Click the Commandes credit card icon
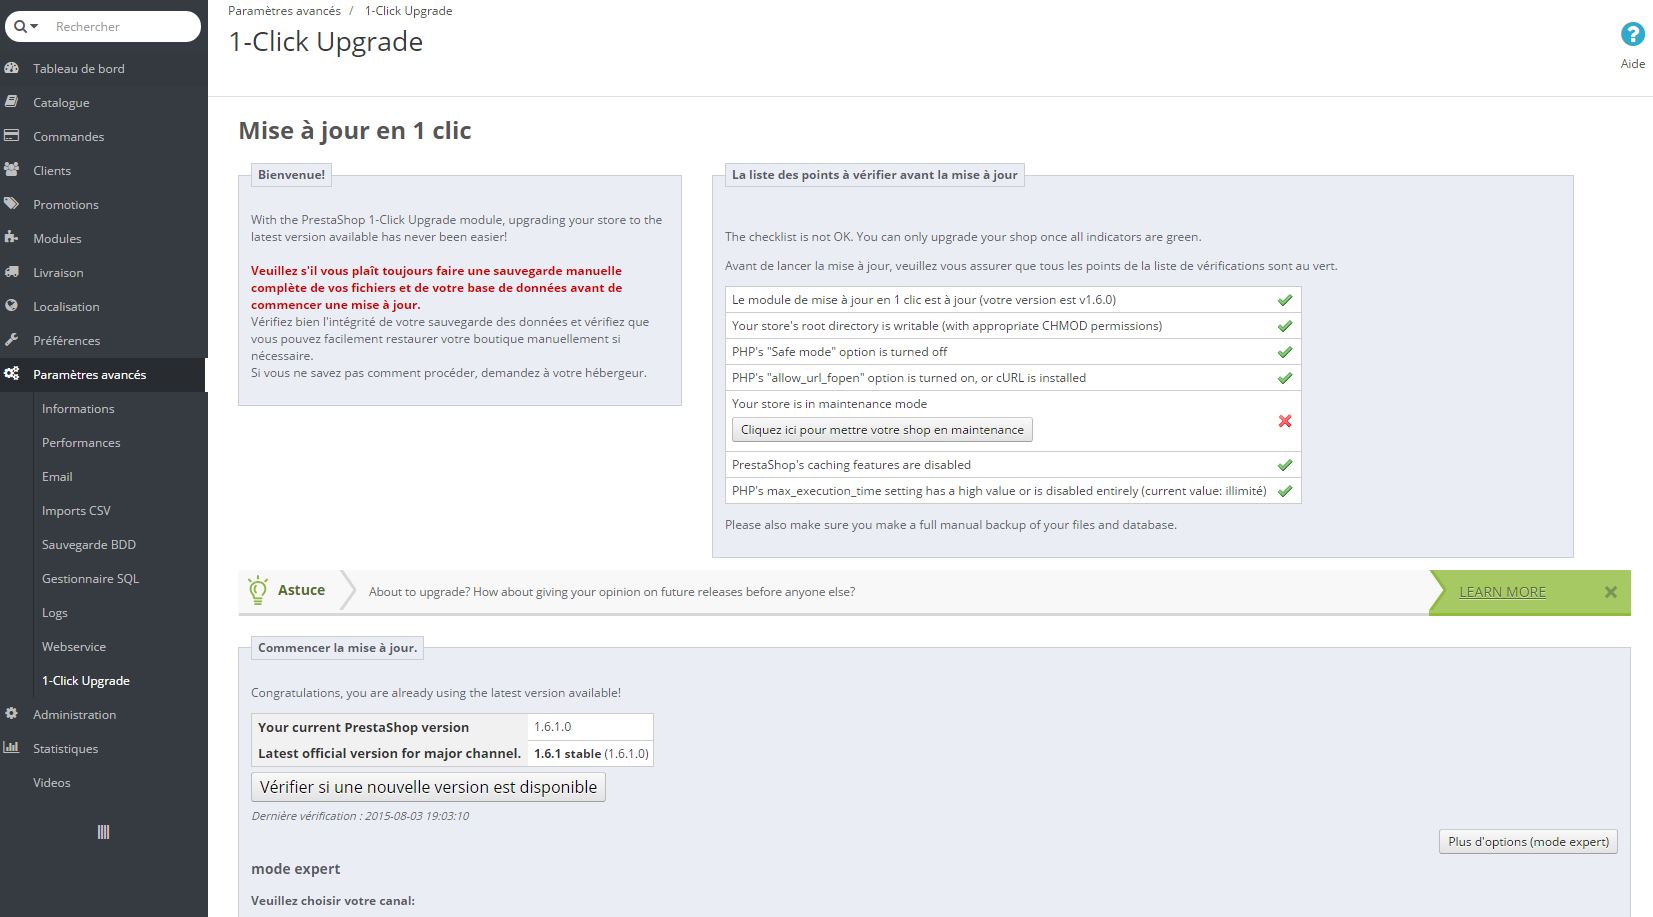 12,136
